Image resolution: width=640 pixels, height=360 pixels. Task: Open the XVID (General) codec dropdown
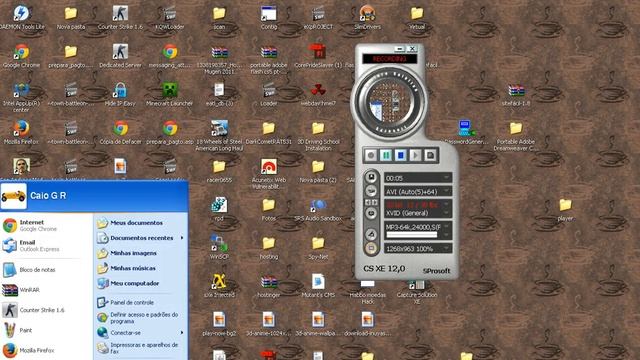[x=447, y=213]
